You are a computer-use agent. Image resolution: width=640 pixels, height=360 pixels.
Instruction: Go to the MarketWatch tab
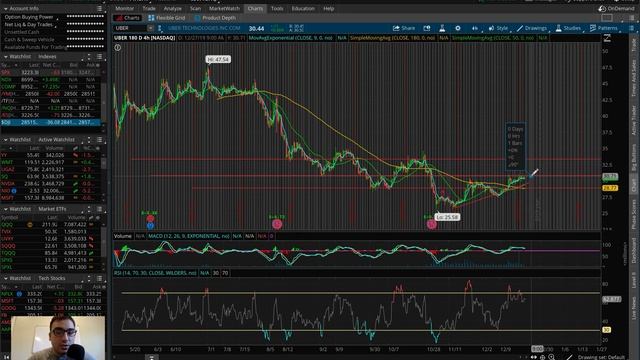(x=224, y=9)
